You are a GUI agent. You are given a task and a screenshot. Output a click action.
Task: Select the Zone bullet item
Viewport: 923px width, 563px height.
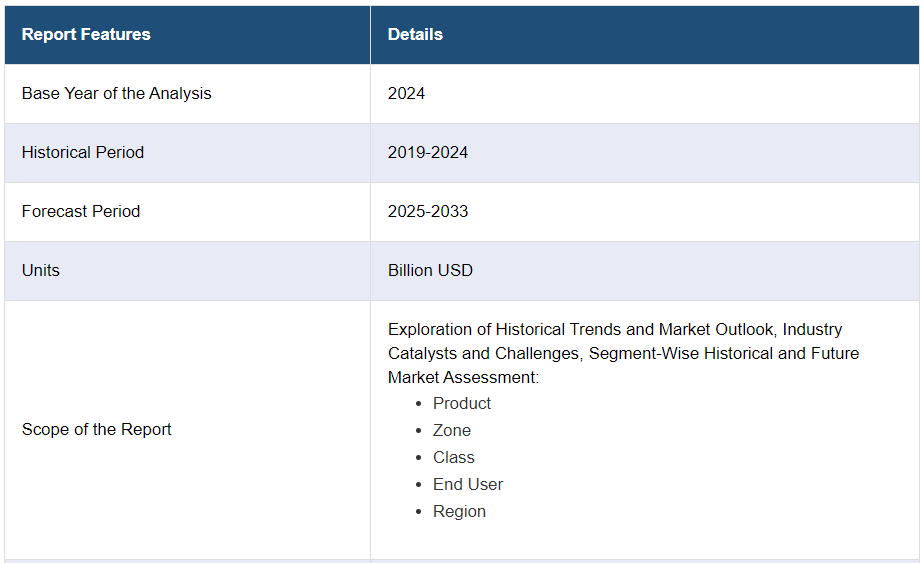452,430
